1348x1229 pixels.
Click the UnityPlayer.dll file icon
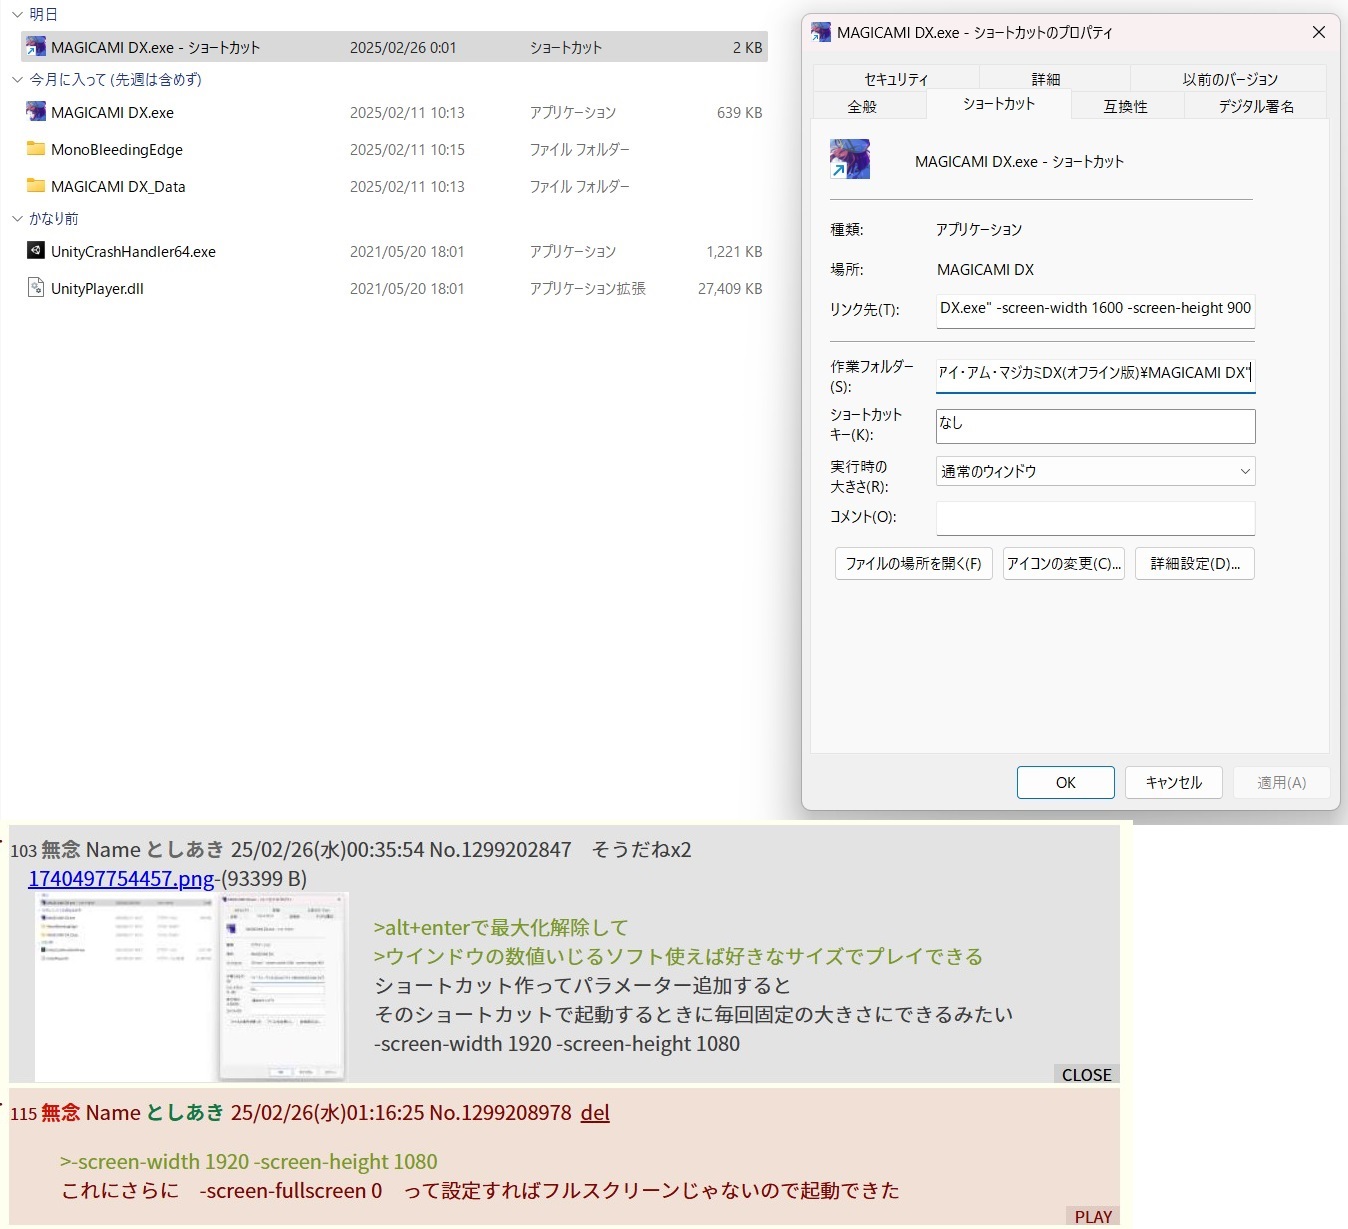(x=36, y=288)
